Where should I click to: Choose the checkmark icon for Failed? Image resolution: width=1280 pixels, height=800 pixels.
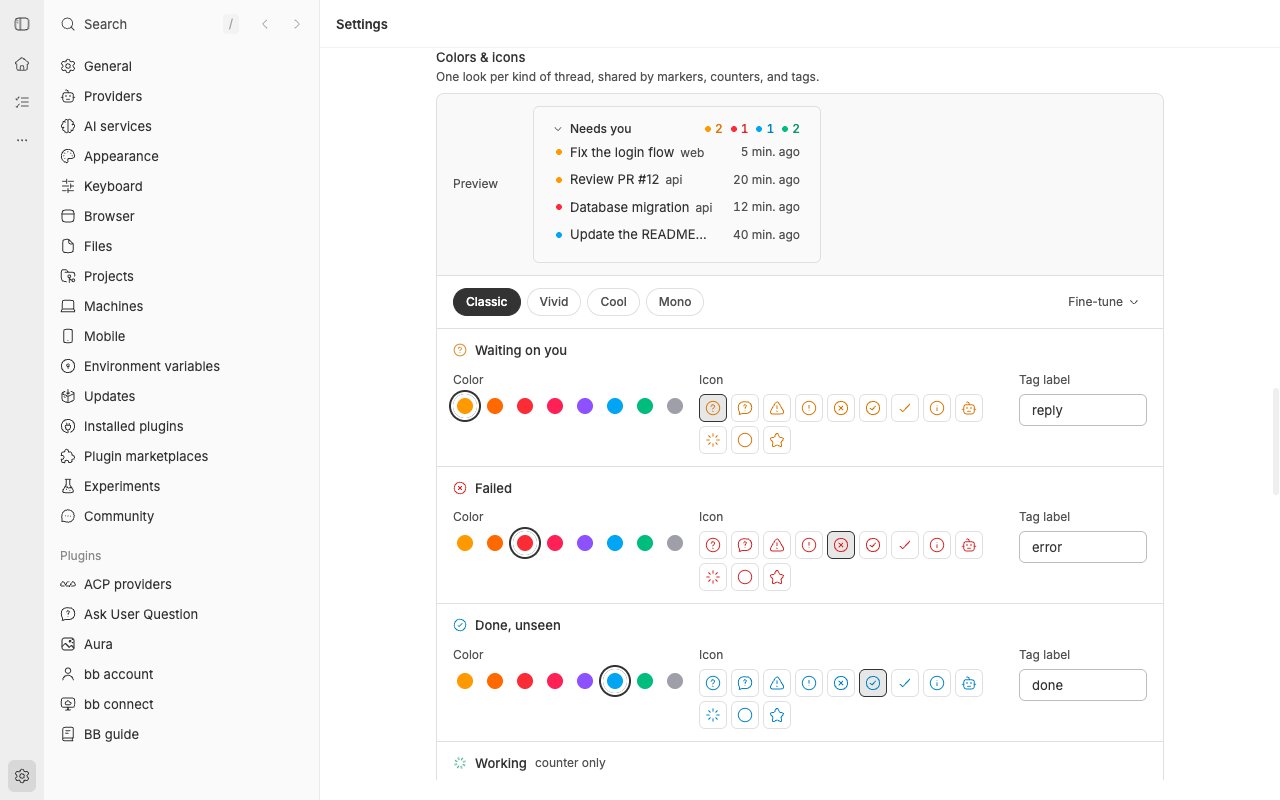[905, 545]
